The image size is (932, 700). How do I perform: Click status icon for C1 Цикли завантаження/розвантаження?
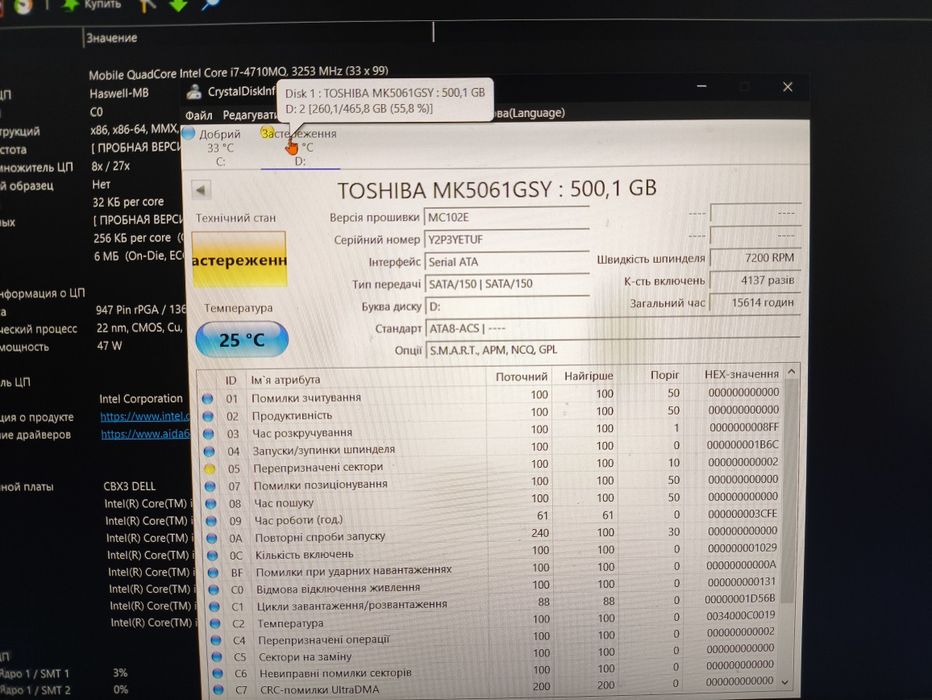click(215, 607)
